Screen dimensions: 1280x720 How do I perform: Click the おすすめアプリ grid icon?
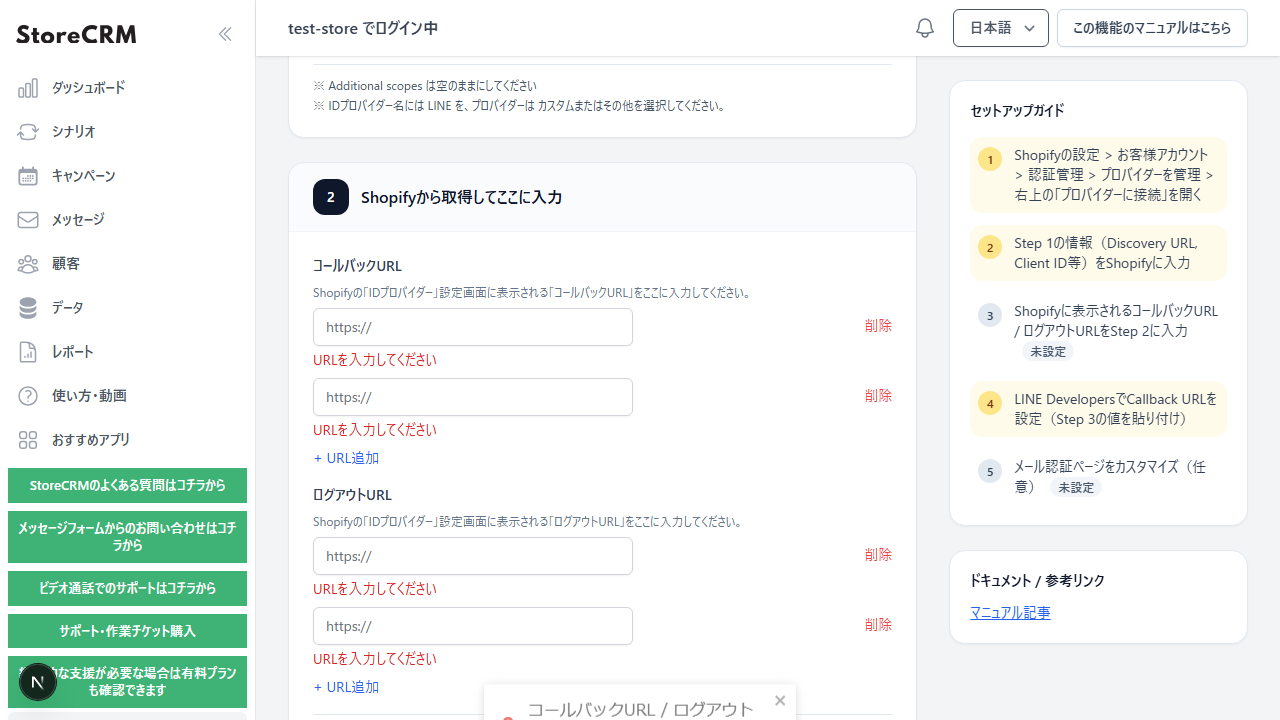coord(28,440)
